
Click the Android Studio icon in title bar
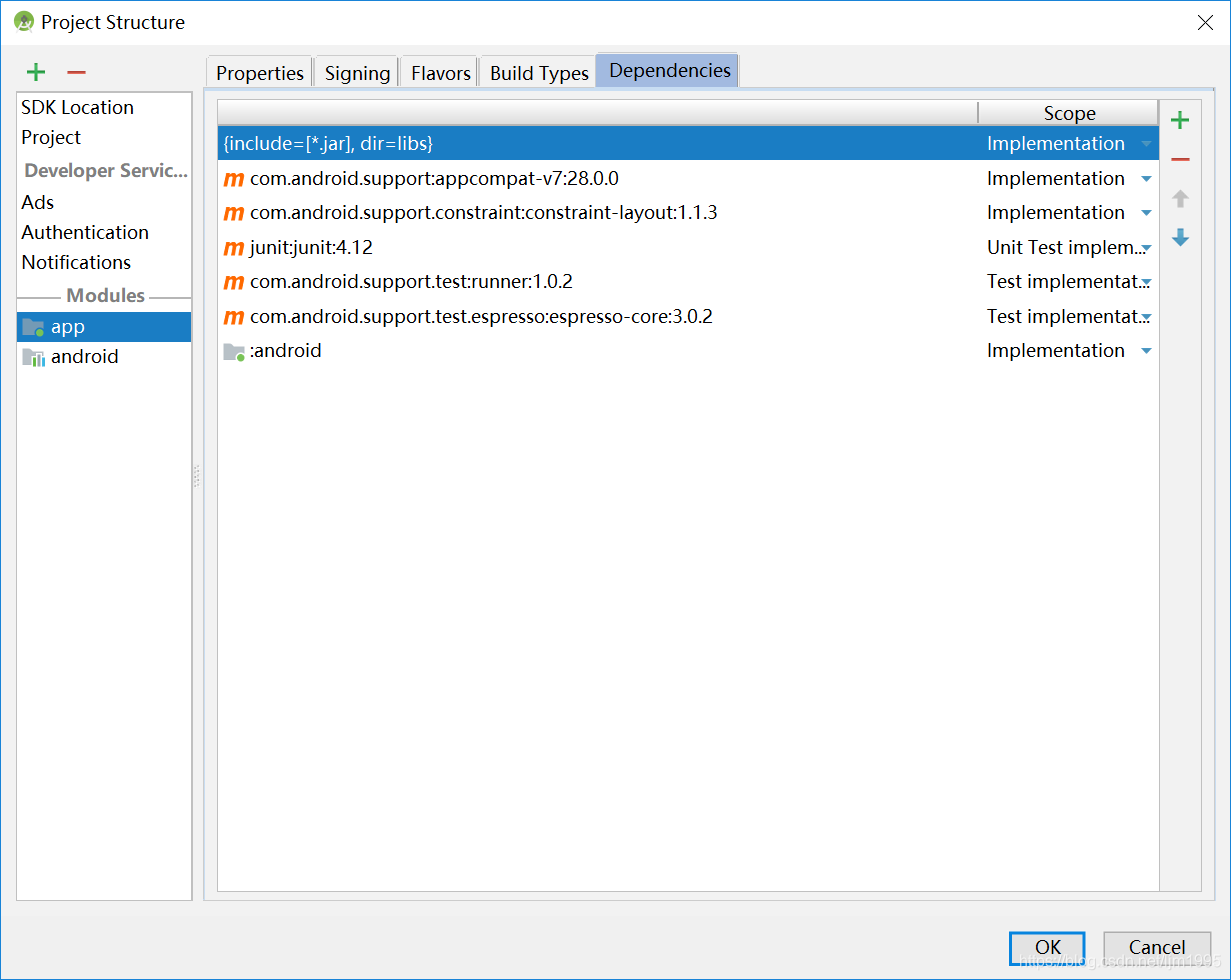tap(24, 21)
